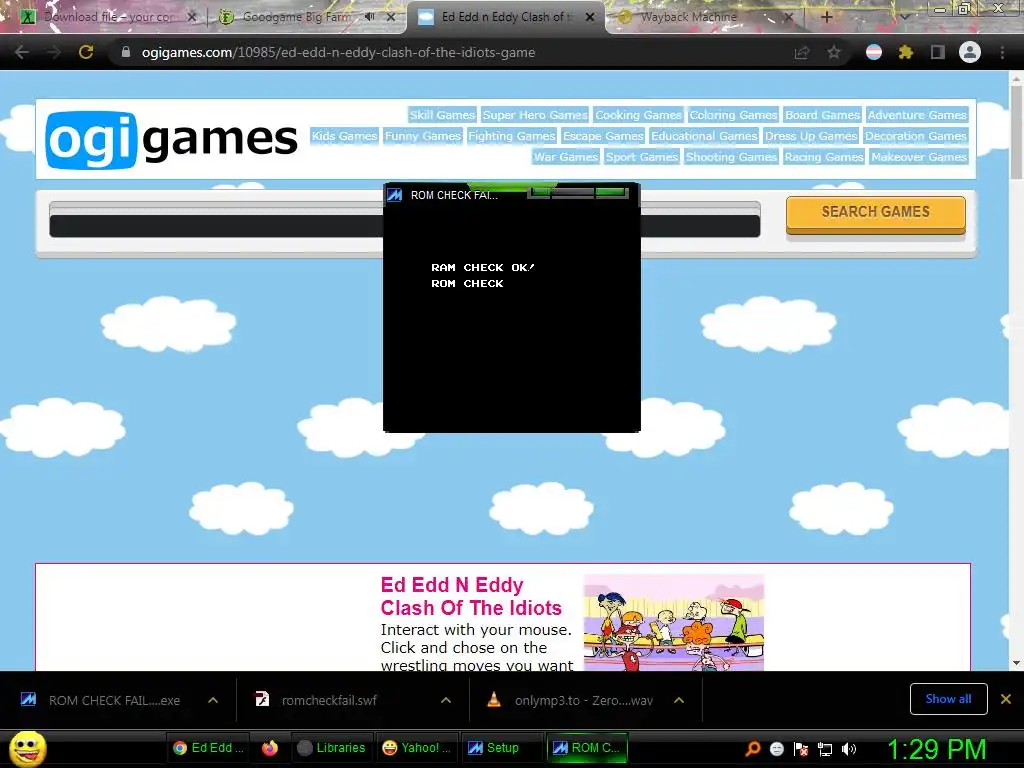The width and height of the screenshot is (1024, 768).
Task: Open the Decoration Games category
Action: click(x=915, y=136)
